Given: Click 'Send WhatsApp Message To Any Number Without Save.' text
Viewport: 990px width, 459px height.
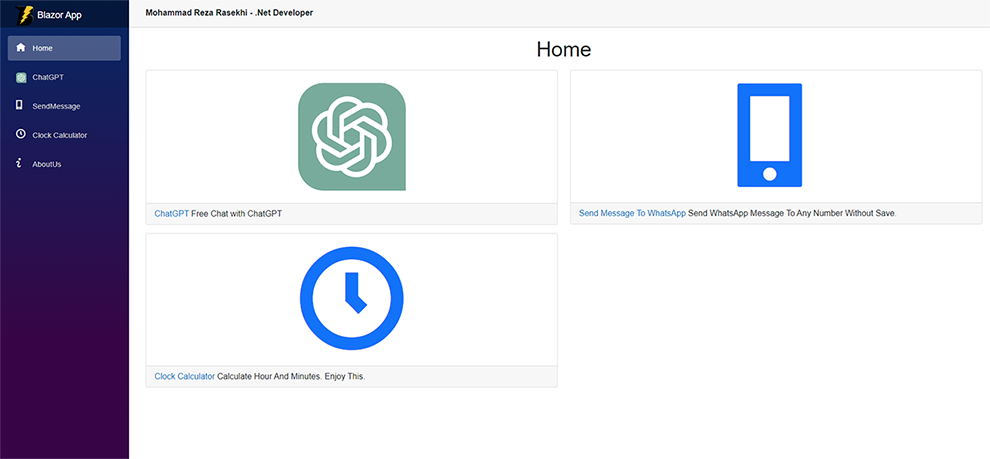Looking at the screenshot, I should 792,213.
